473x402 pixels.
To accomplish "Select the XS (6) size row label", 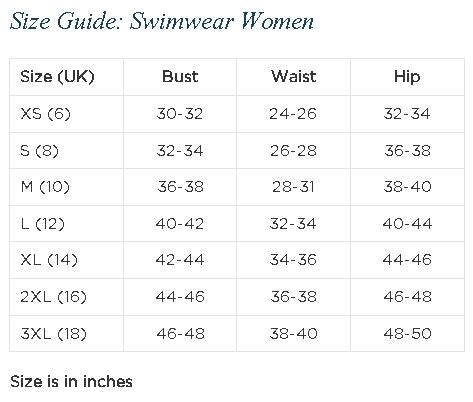I will click(45, 114).
